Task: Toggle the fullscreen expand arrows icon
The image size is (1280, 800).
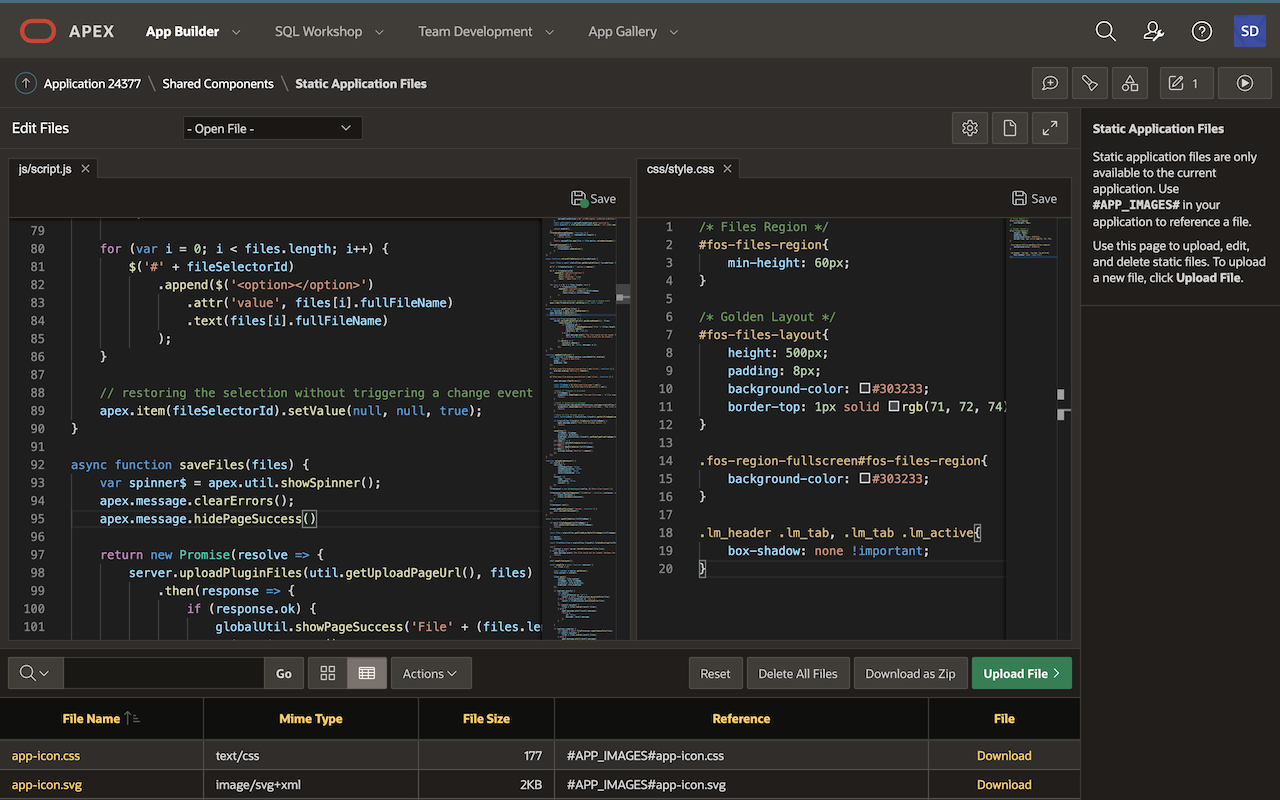Action: (1050, 128)
